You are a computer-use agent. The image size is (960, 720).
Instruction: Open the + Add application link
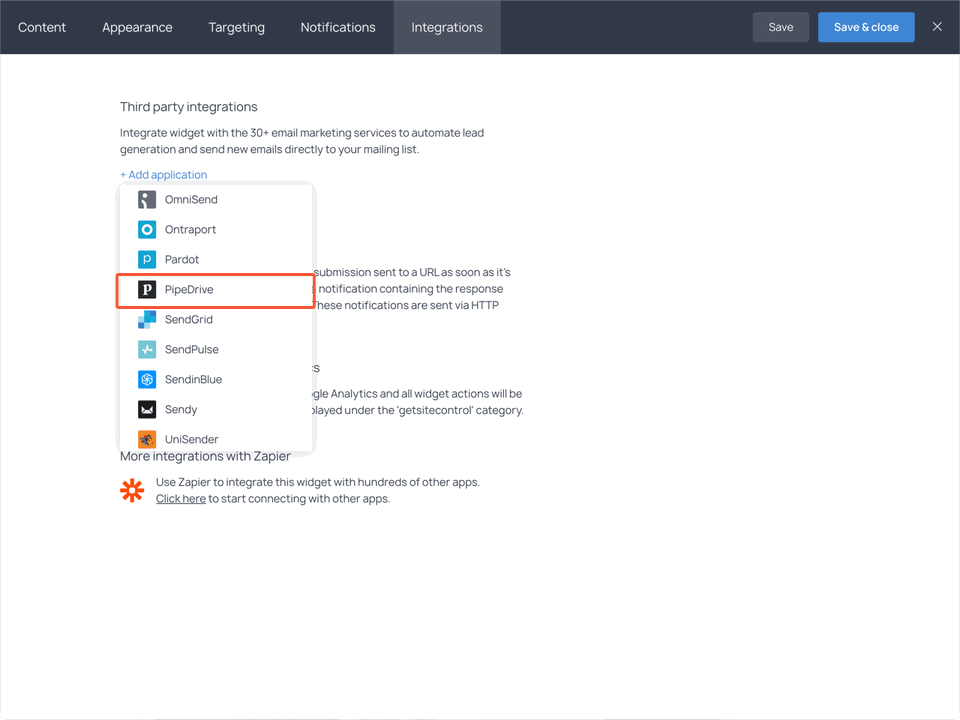(x=163, y=174)
